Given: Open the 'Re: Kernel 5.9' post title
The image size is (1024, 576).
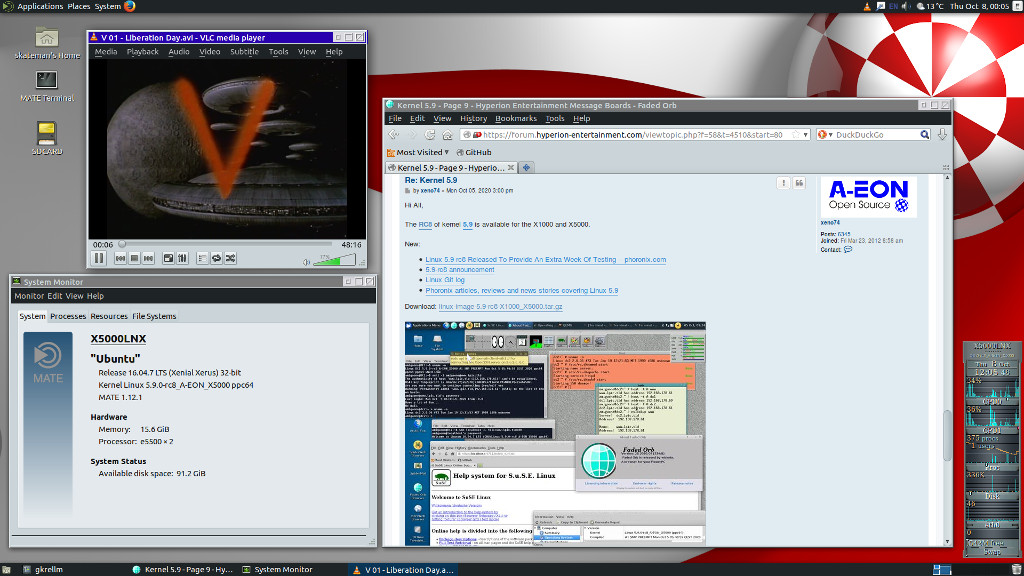Looking at the screenshot, I should [x=431, y=180].
